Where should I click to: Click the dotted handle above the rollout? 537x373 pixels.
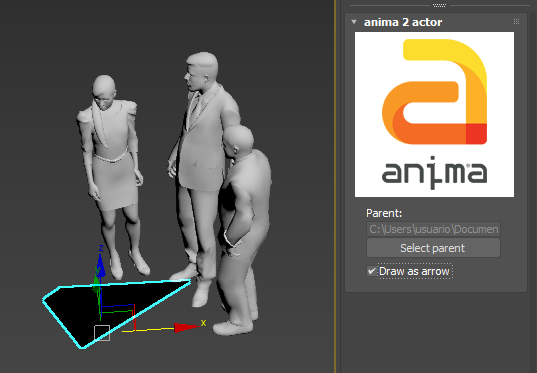(439, 5)
